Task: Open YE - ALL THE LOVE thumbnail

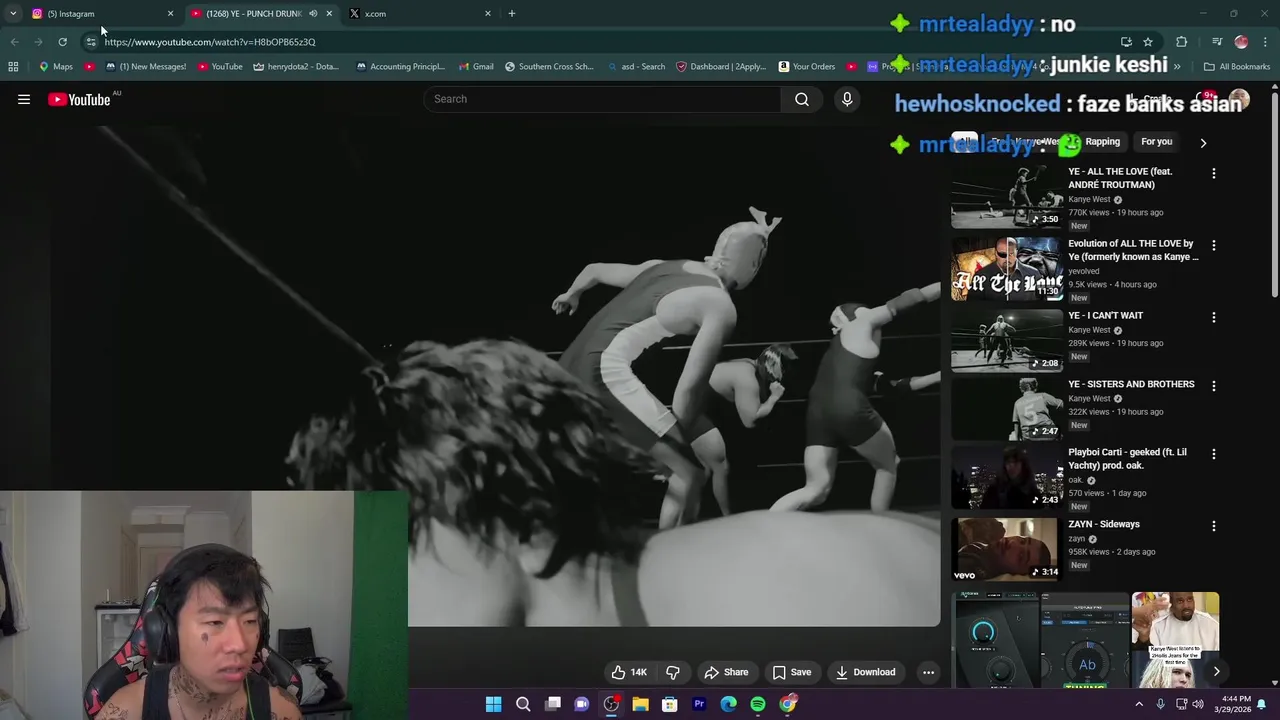Action: tap(1006, 198)
